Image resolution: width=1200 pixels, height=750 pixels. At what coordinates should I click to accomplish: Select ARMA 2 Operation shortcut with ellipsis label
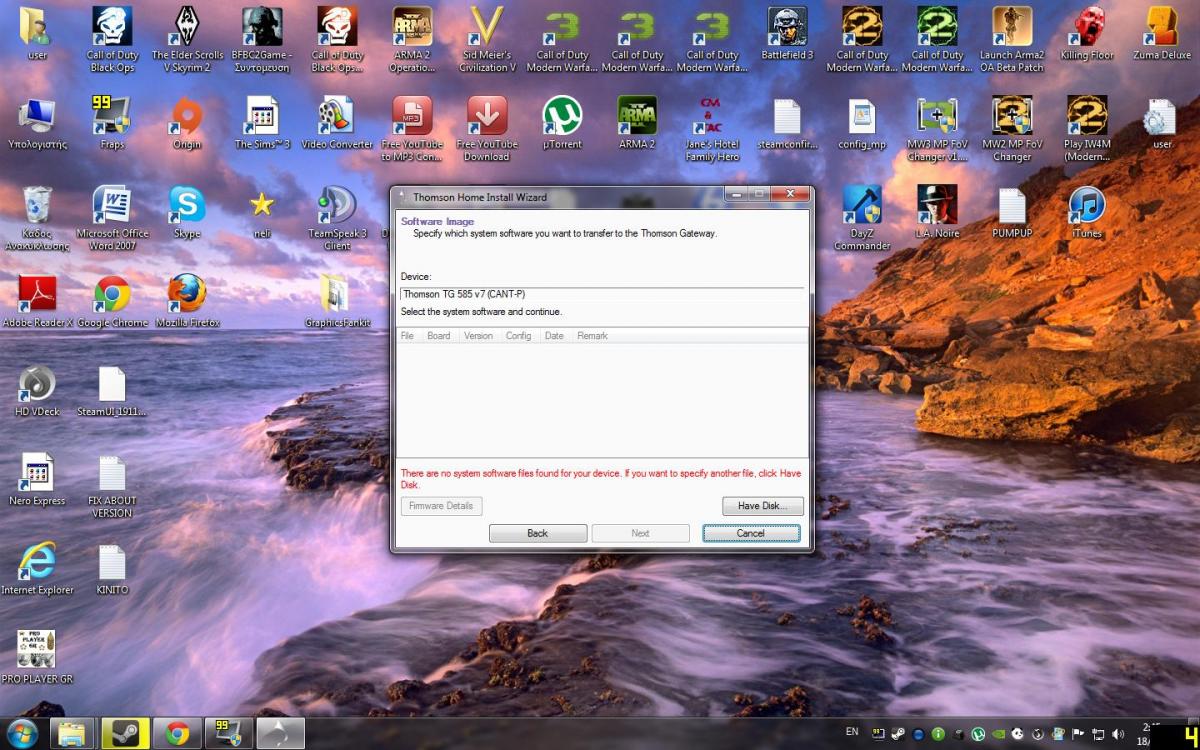coord(412,40)
